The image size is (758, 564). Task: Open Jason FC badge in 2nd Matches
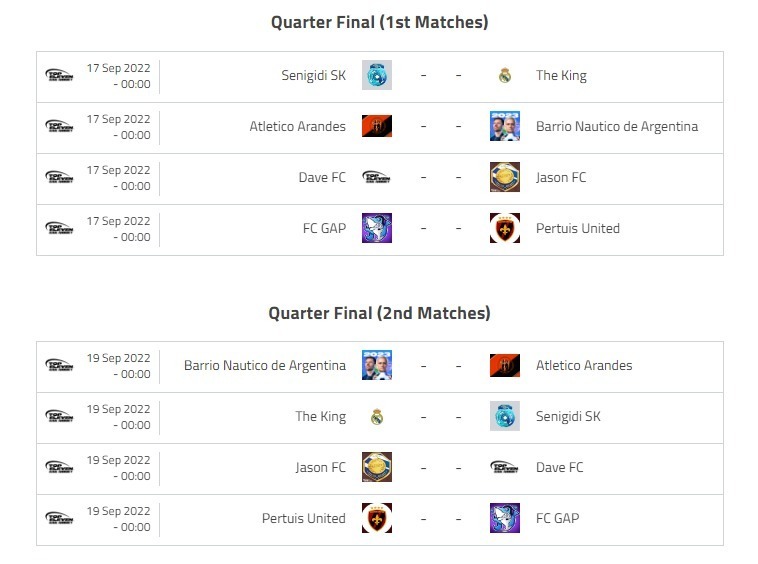click(376, 467)
